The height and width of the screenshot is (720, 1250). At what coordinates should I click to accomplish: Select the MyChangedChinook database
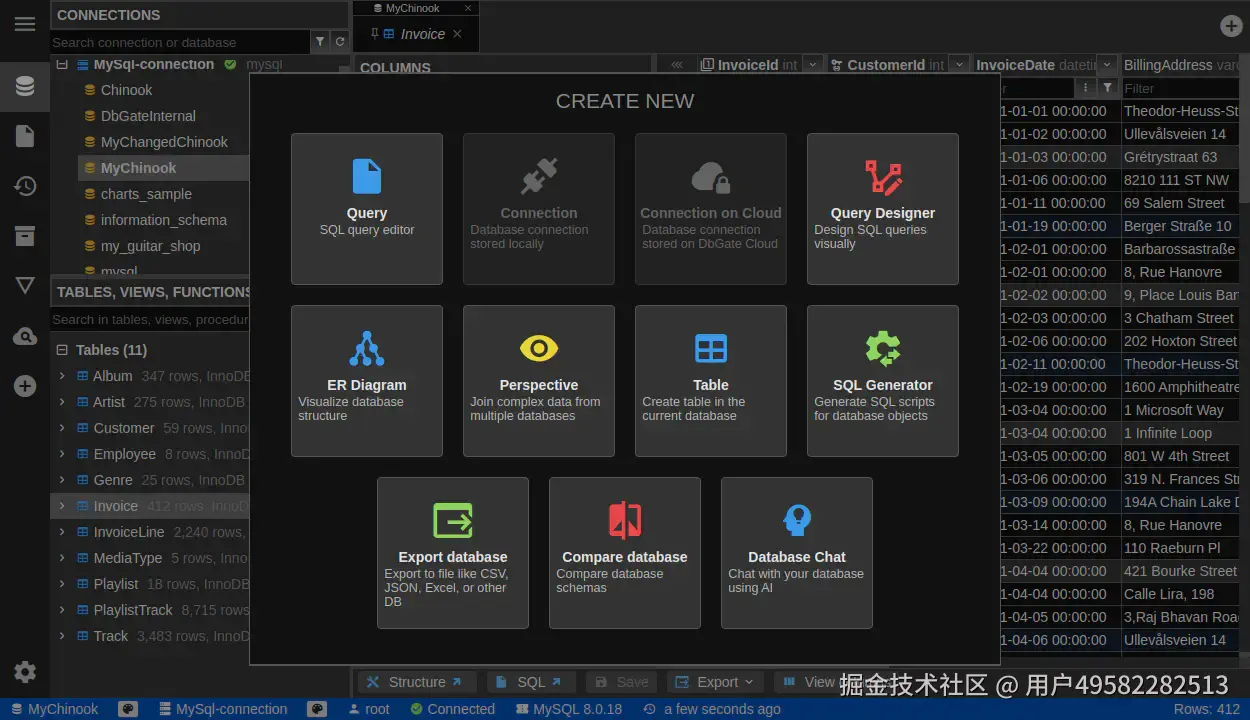(x=164, y=142)
